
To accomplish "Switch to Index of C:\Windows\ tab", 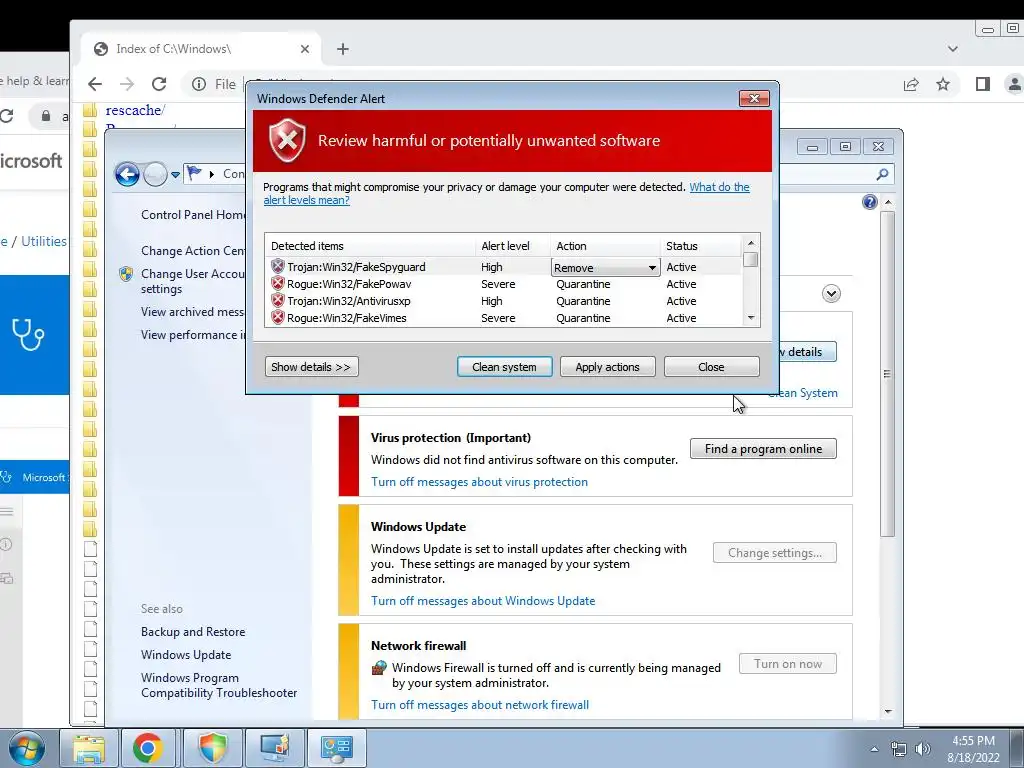I will [x=201, y=49].
